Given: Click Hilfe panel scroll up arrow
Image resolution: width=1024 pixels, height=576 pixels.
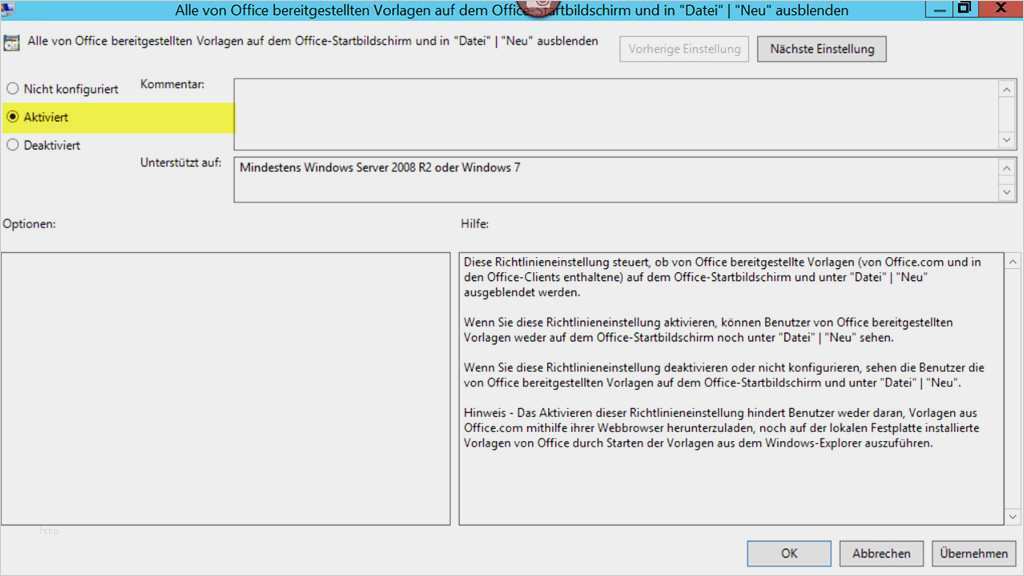Looking at the screenshot, I should [x=1013, y=262].
